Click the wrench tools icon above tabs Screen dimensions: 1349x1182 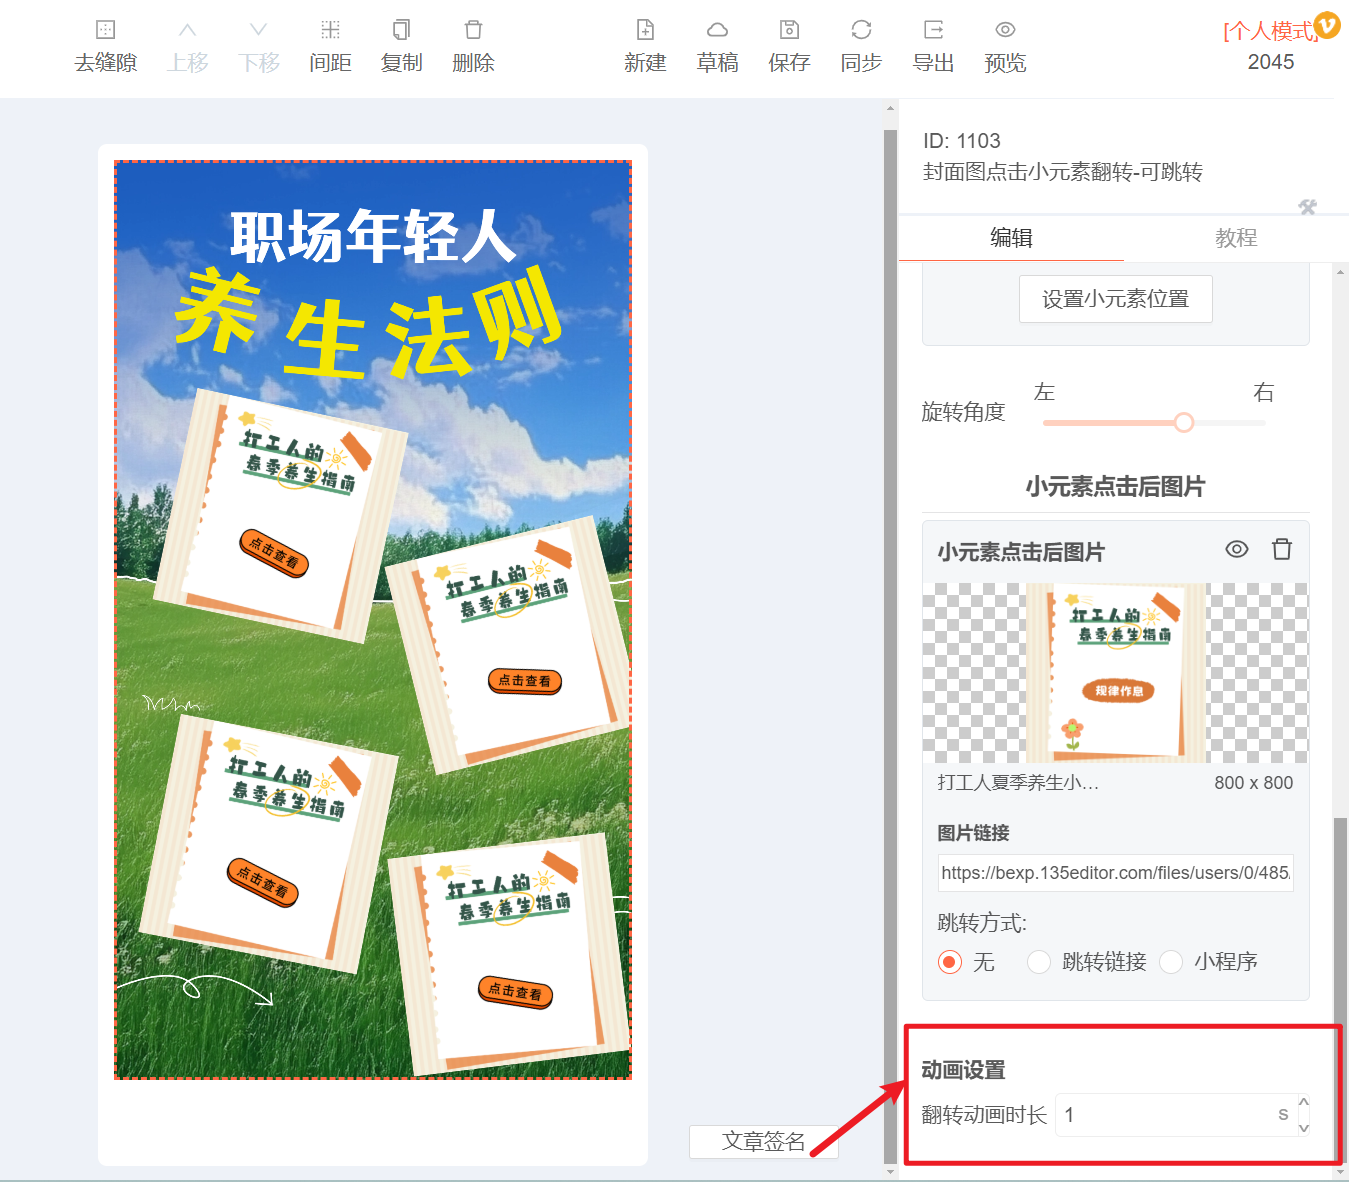pyautogui.click(x=1308, y=207)
